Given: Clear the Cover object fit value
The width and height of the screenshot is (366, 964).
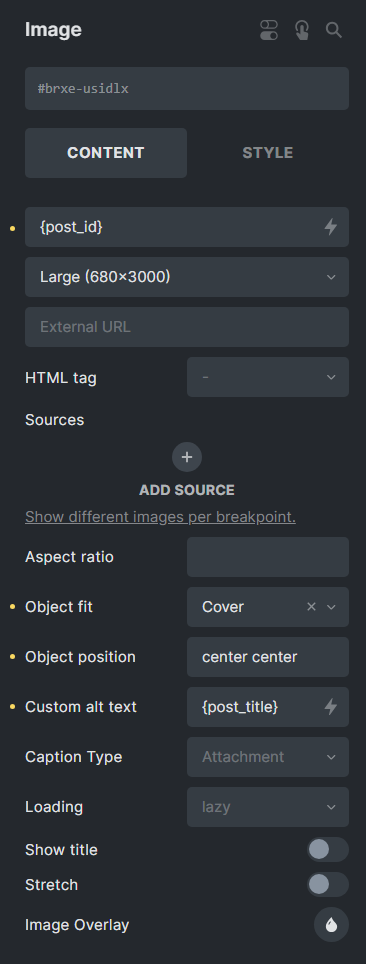Looking at the screenshot, I should pyautogui.click(x=311, y=607).
